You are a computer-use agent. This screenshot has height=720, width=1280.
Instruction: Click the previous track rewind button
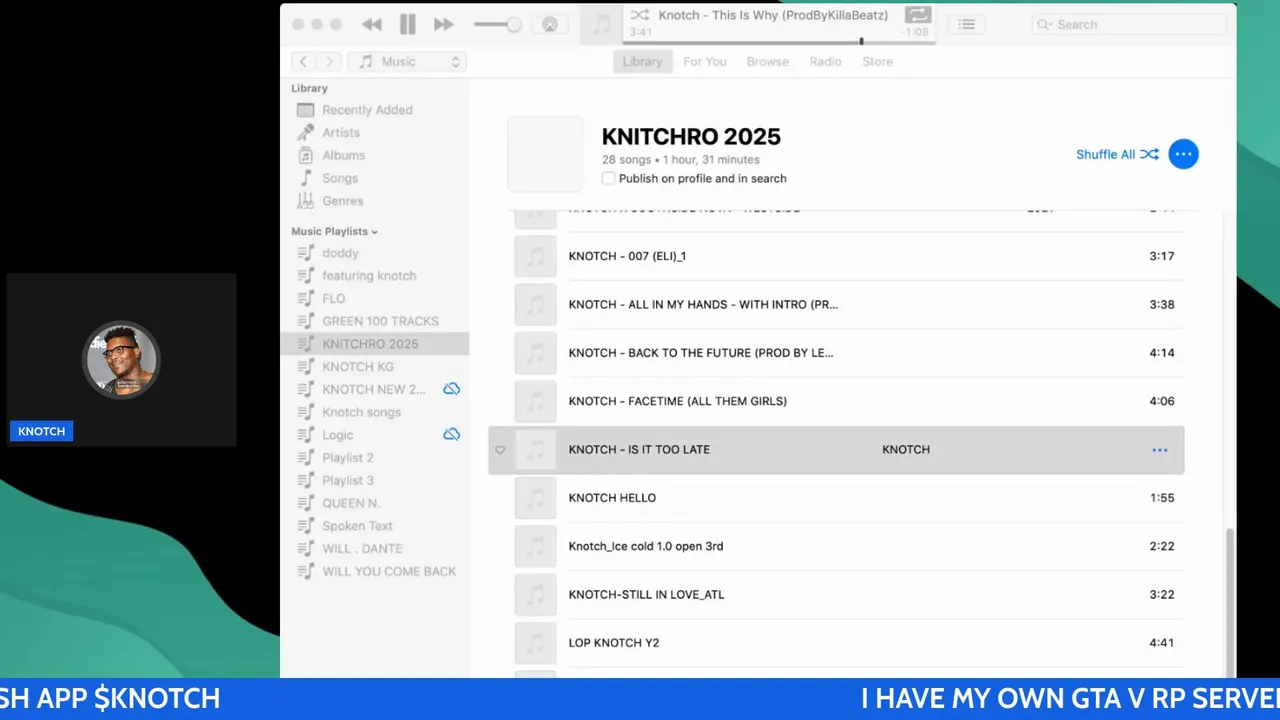click(x=371, y=25)
